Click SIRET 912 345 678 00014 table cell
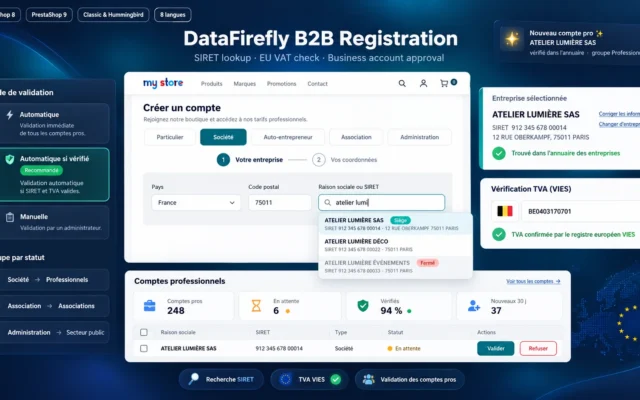This screenshot has width=640, height=400. pyautogui.click(x=279, y=349)
